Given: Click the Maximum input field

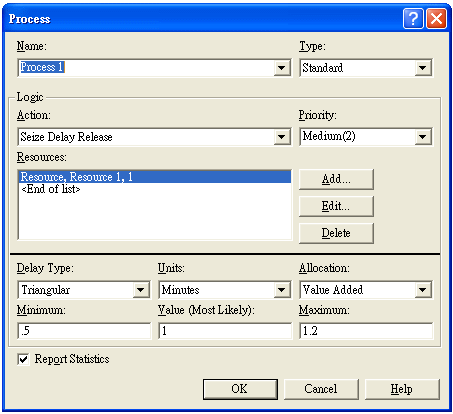Looking at the screenshot, I should (x=366, y=331).
